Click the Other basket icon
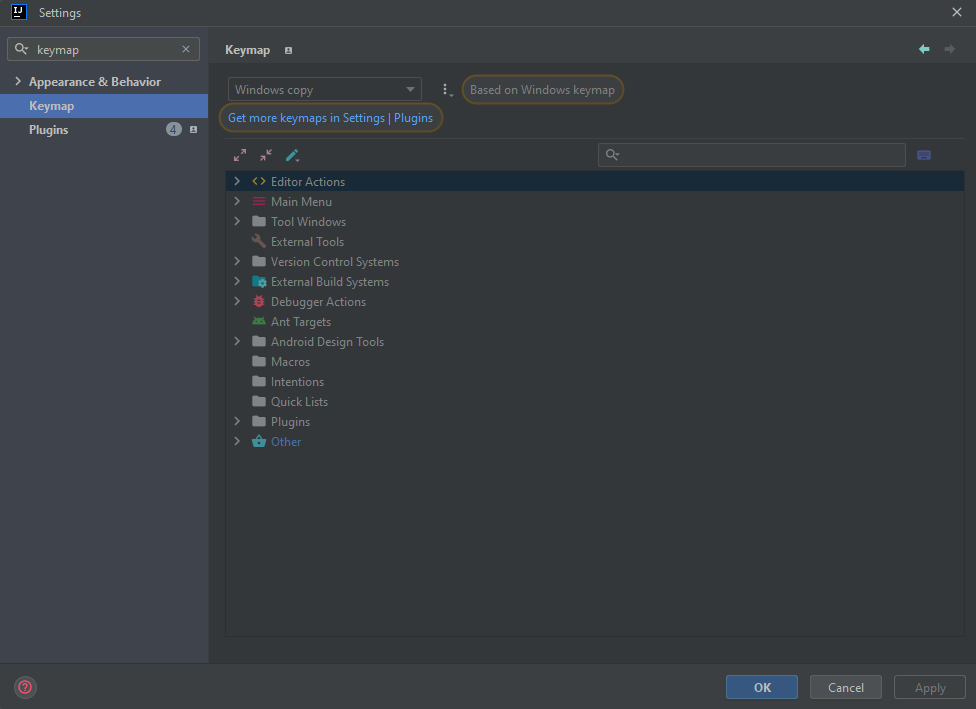Screen dimensions: 976x709 (x=259, y=441)
